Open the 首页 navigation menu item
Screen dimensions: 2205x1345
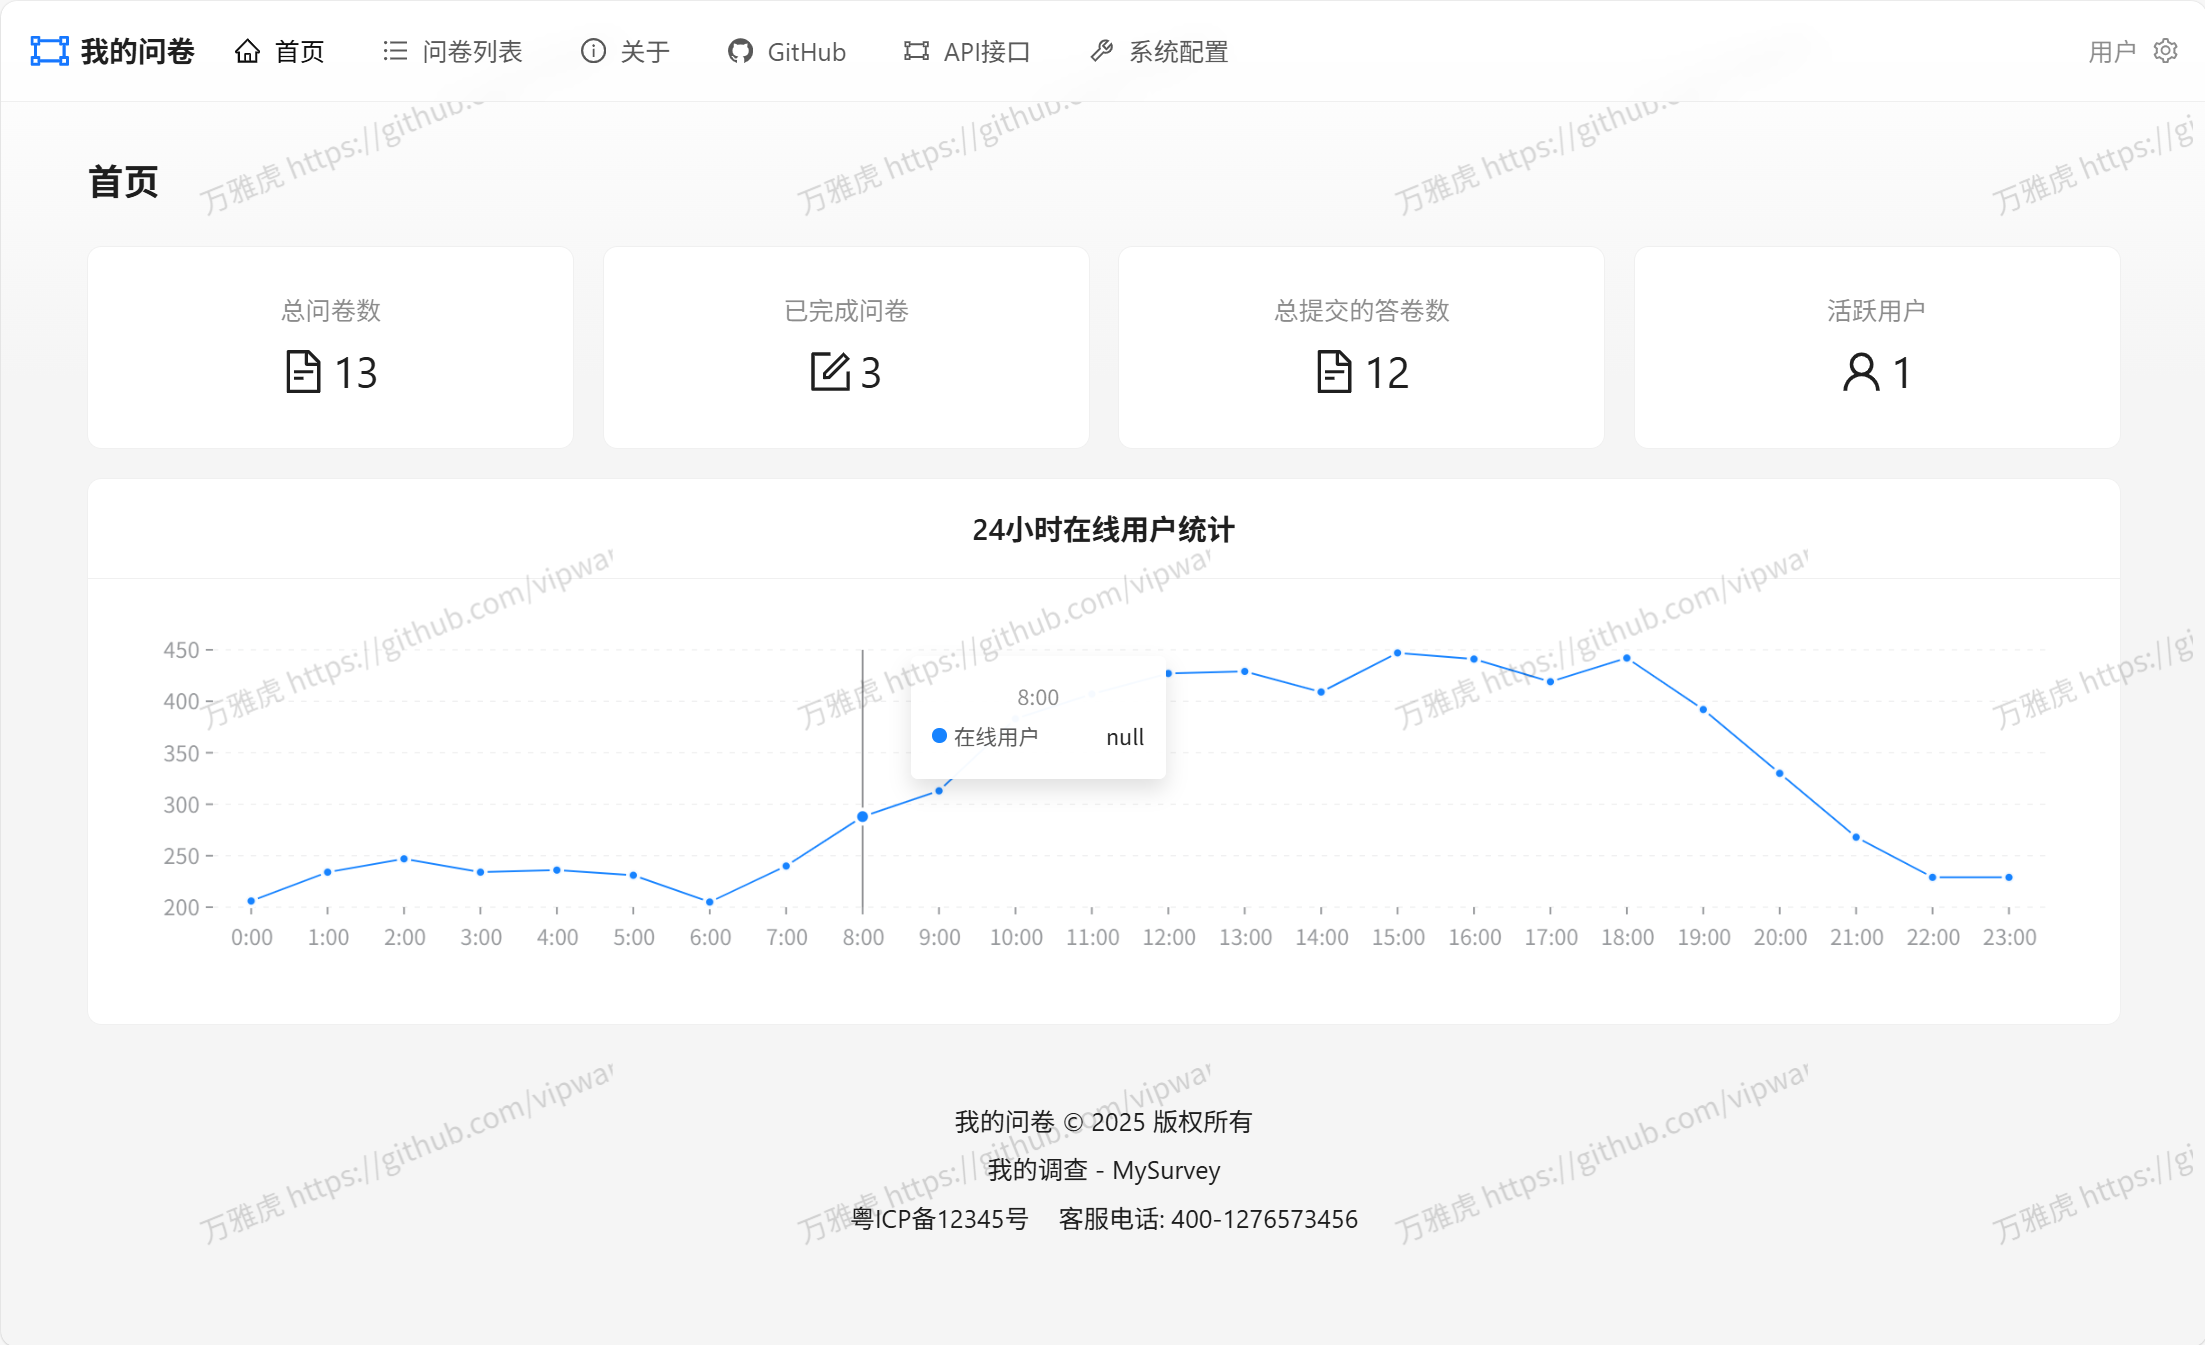click(x=299, y=51)
